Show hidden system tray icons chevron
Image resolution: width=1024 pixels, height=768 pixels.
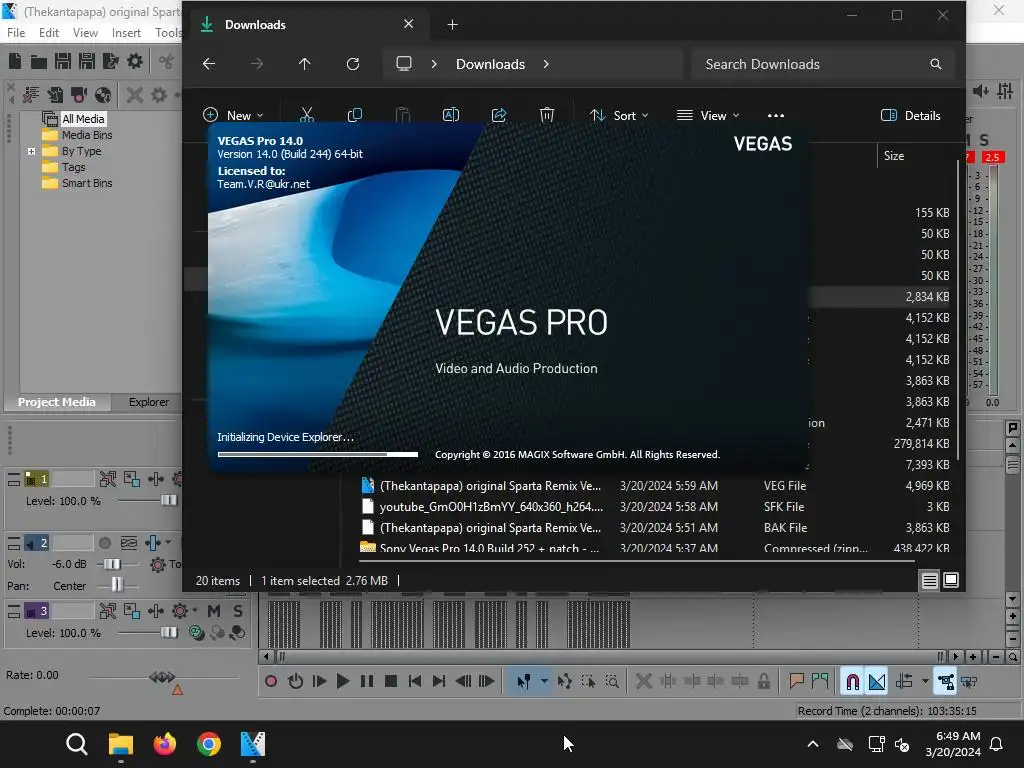(813, 744)
